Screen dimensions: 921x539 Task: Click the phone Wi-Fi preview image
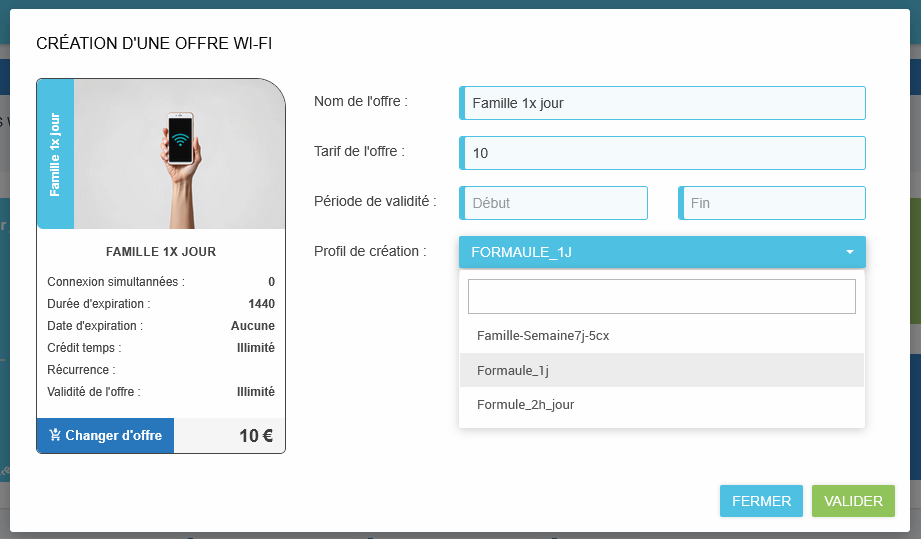pyautogui.click(x=180, y=154)
